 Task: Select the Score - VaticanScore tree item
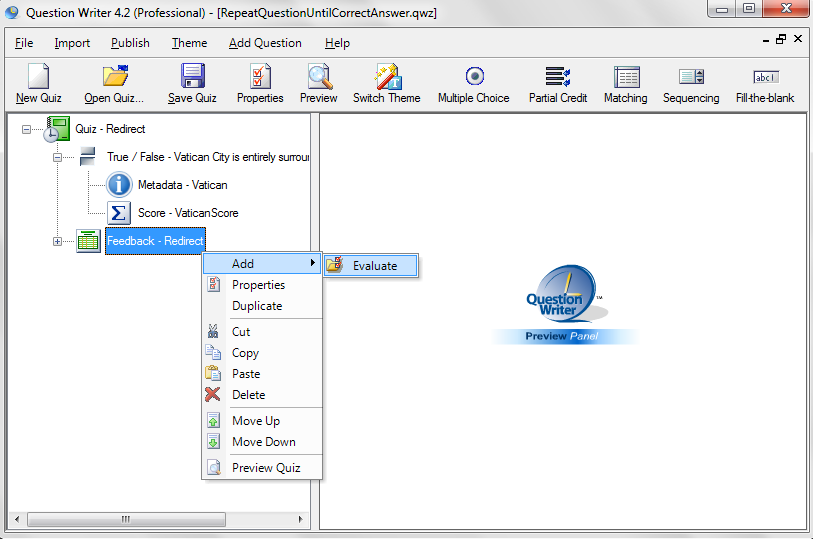(x=188, y=213)
